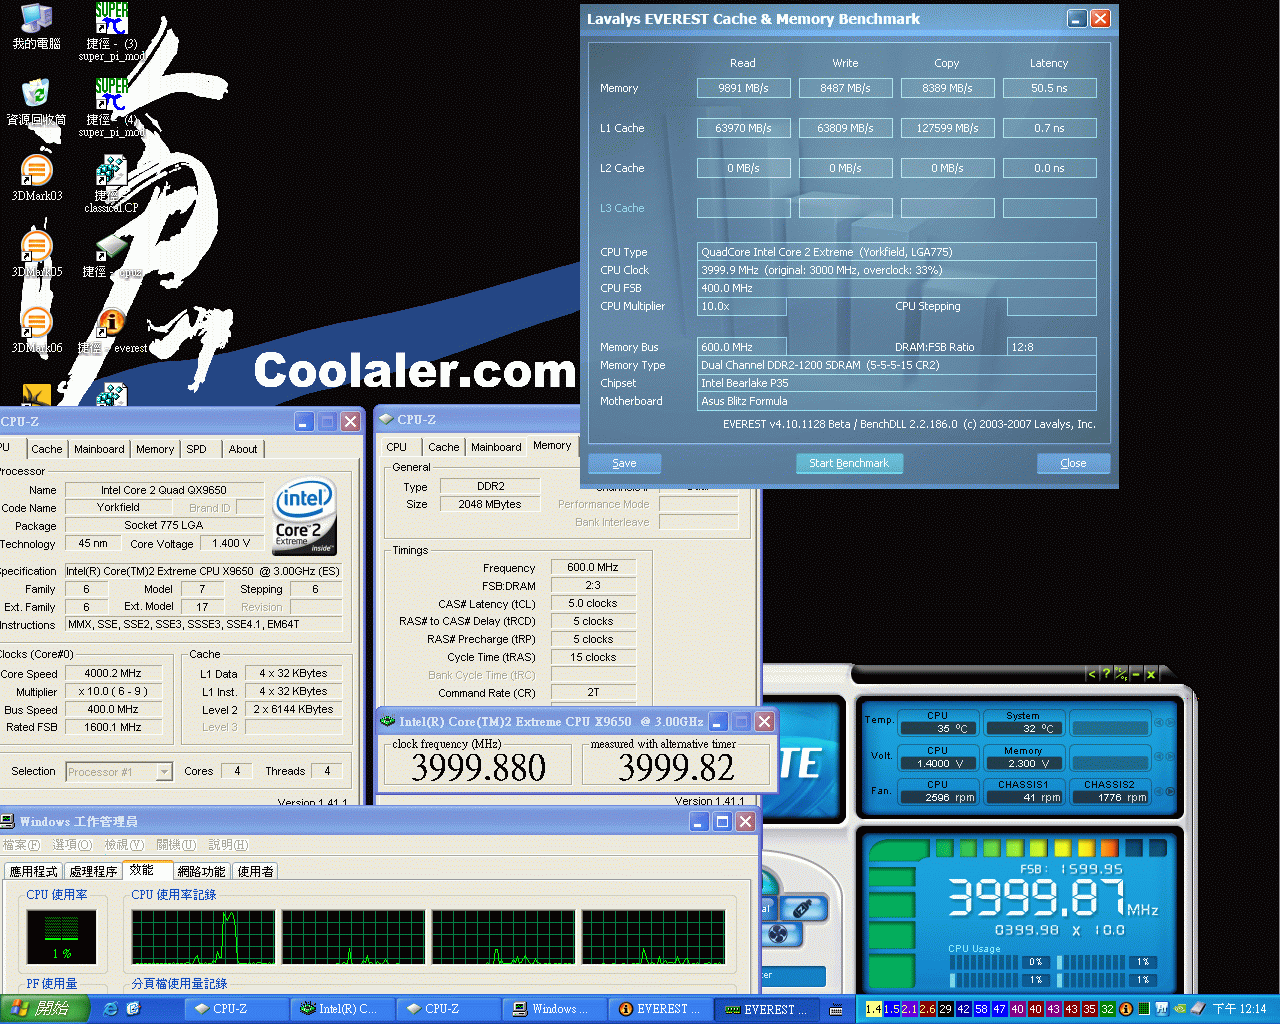Switch to the Intel(R) C... taskbar button
Image resolution: width=1280 pixels, height=1024 pixels.
click(x=340, y=1009)
